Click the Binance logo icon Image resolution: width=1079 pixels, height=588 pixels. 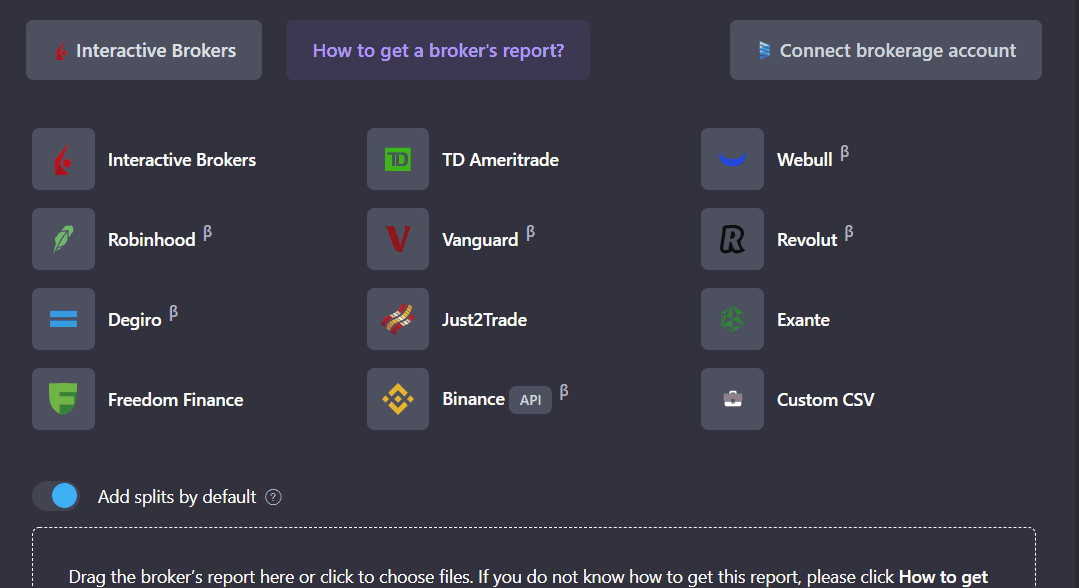point(398,399)
